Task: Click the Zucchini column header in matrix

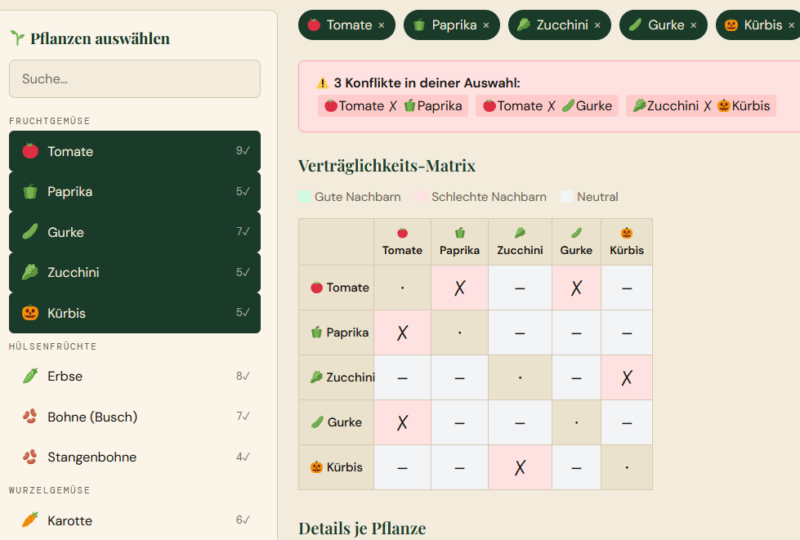Action: 520,242
